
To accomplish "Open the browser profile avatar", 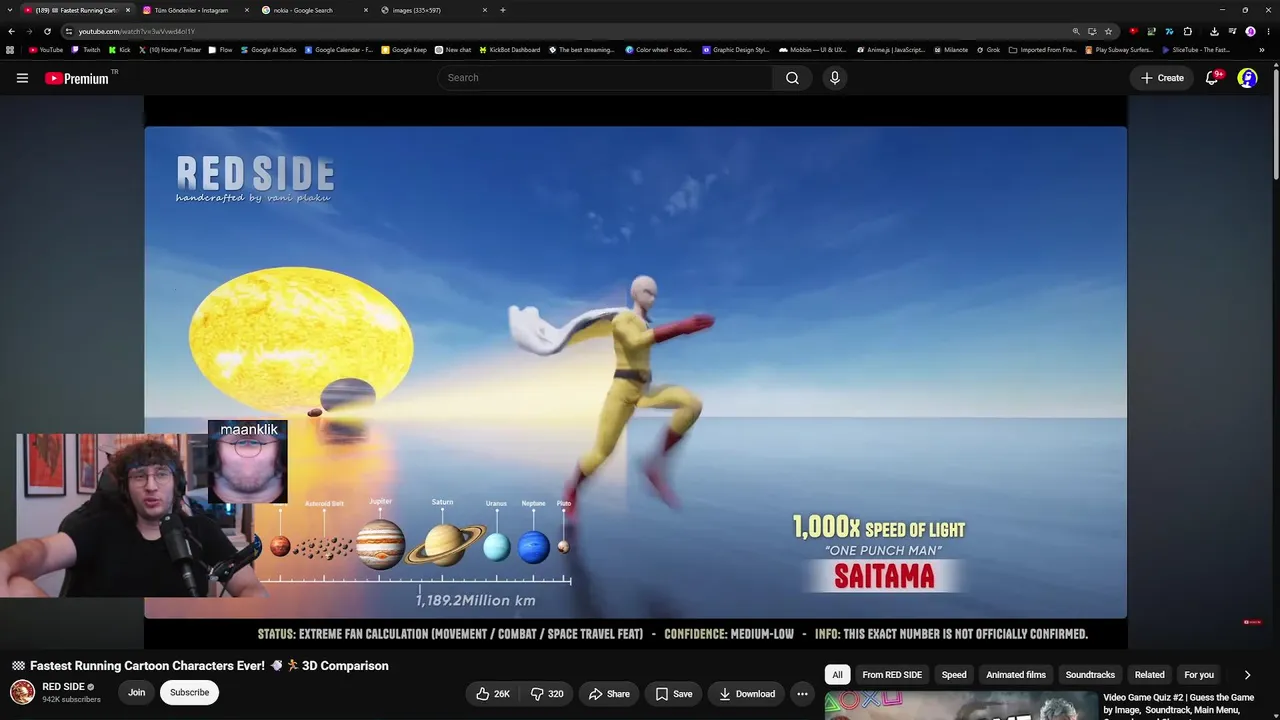I will 1250,31.
